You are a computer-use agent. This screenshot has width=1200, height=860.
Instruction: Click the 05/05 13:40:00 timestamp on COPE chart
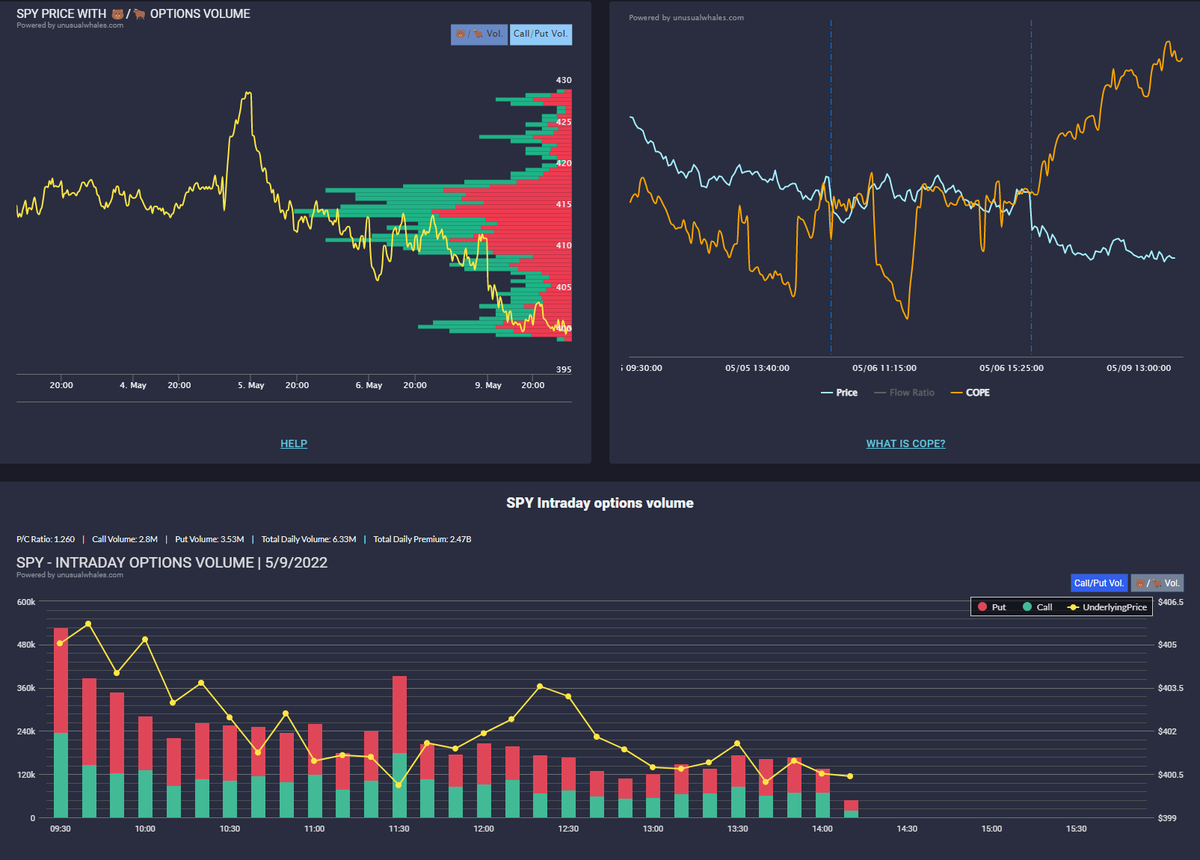click(x=757, y=368)
